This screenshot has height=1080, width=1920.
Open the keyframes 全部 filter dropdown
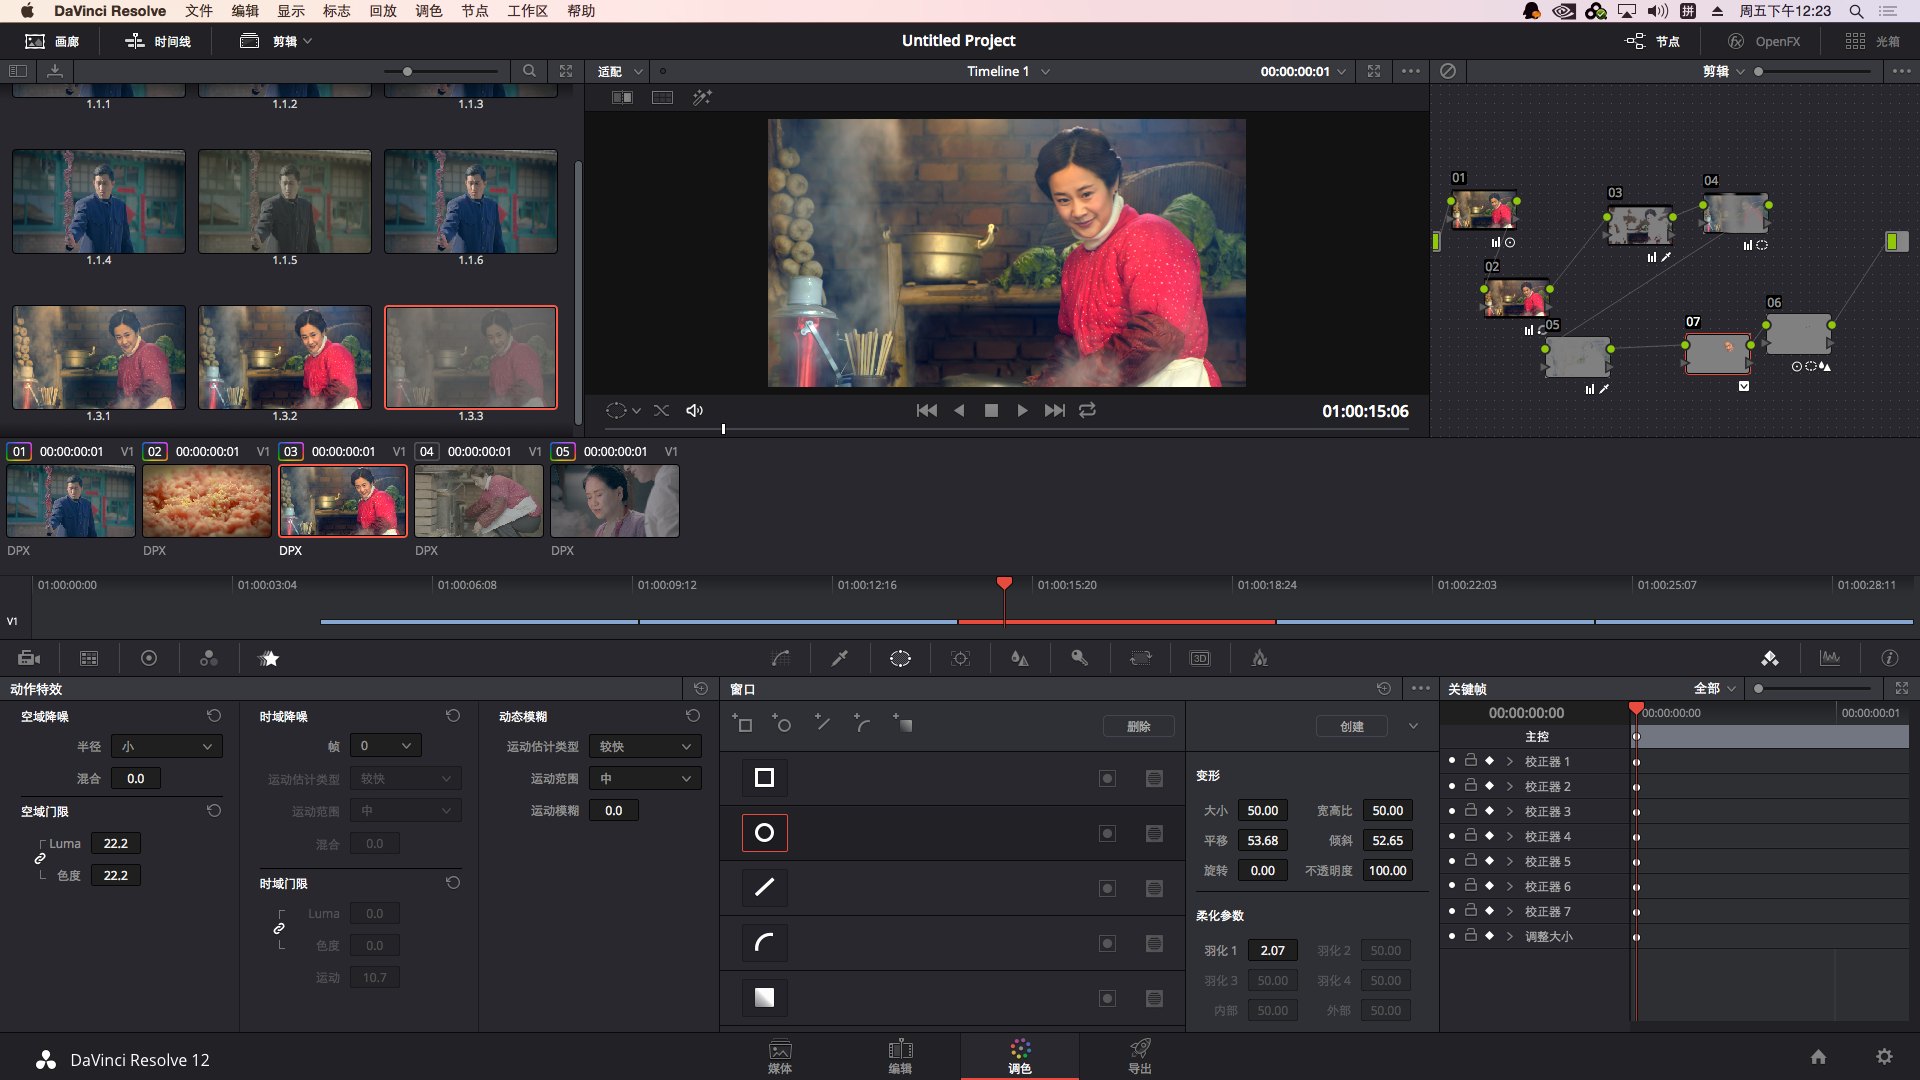1714,688
